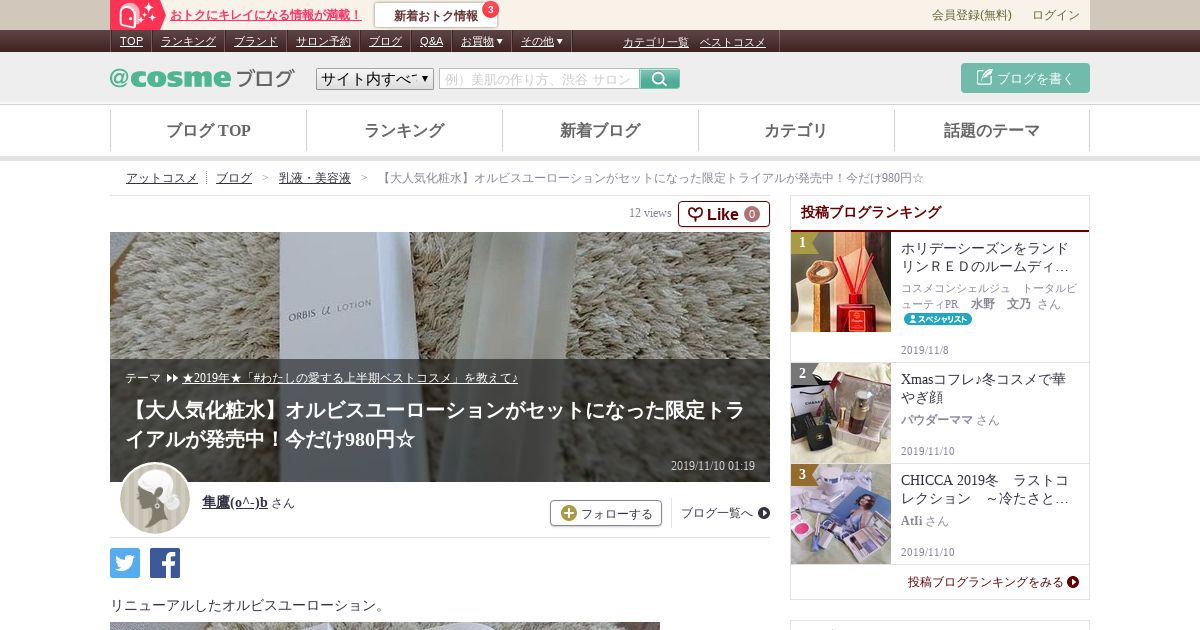This screenshot has width=1200, height=630.
Task: Open サロン予約 menu item
Action: [x=323, y=41]
